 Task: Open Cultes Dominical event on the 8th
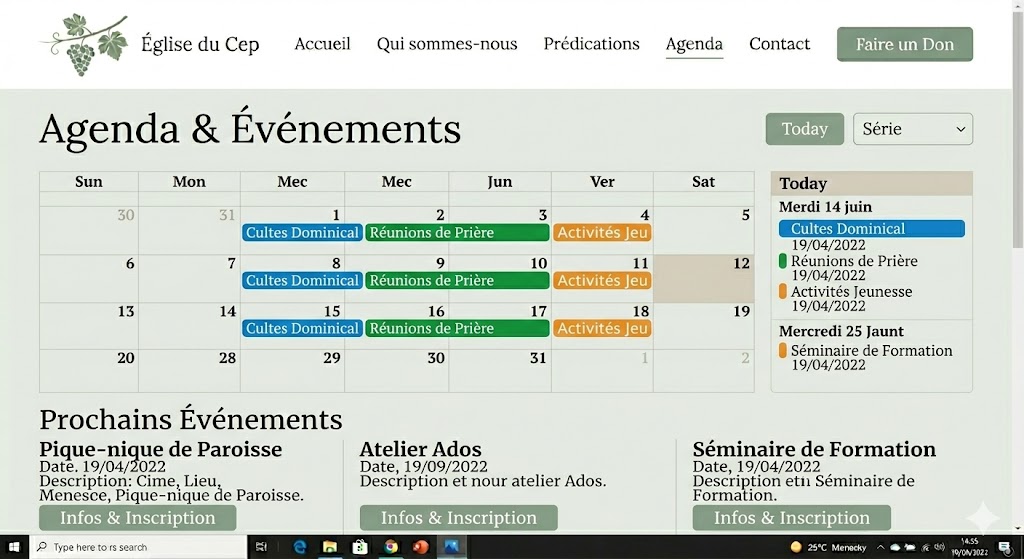click(301, 281)
